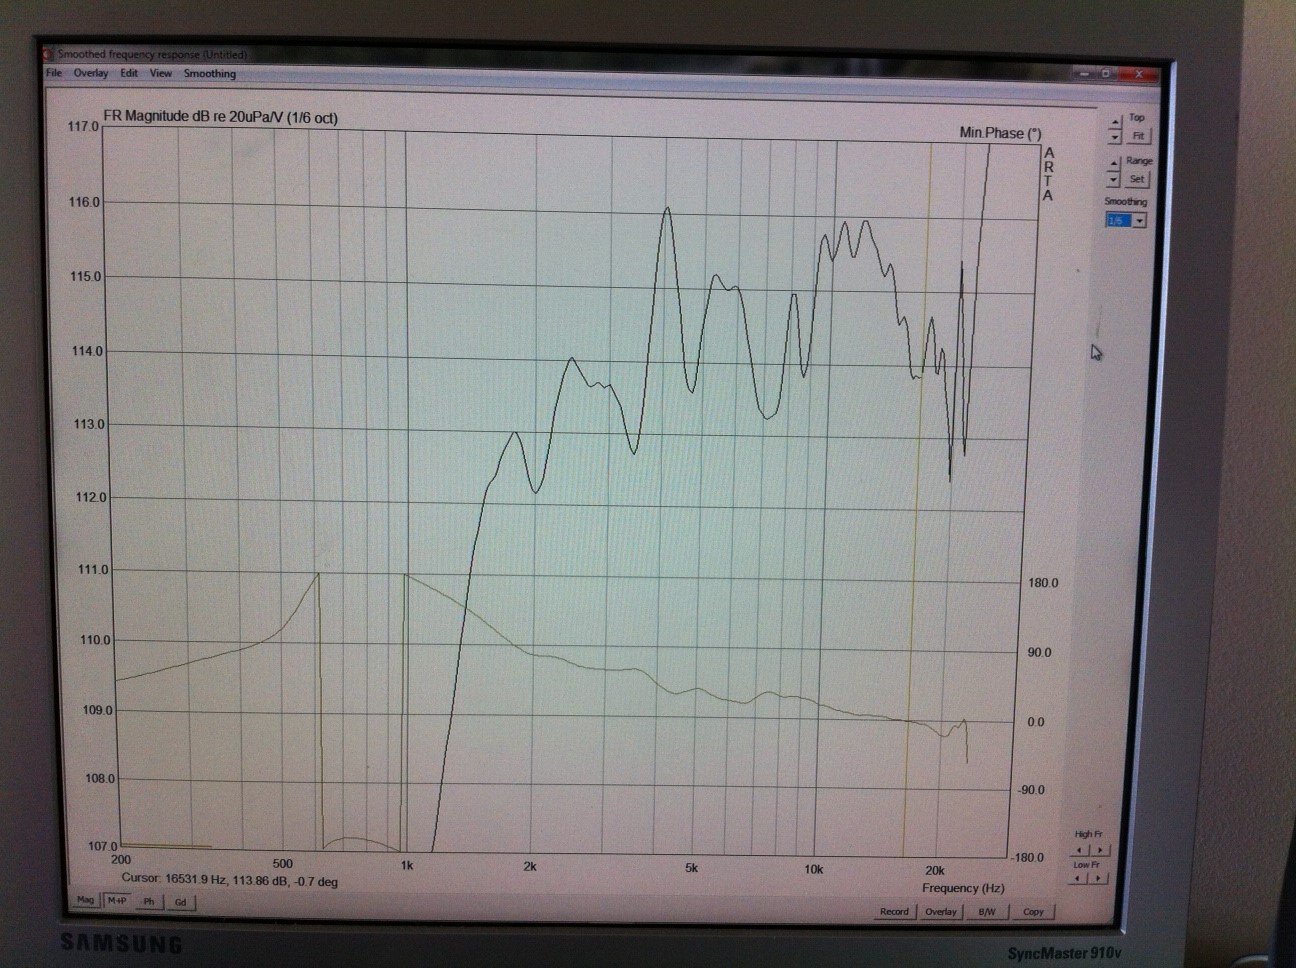This screenshot has height=968, width=1296.
Task: Click the Top down arrow
Action: tap(1115, 137)
